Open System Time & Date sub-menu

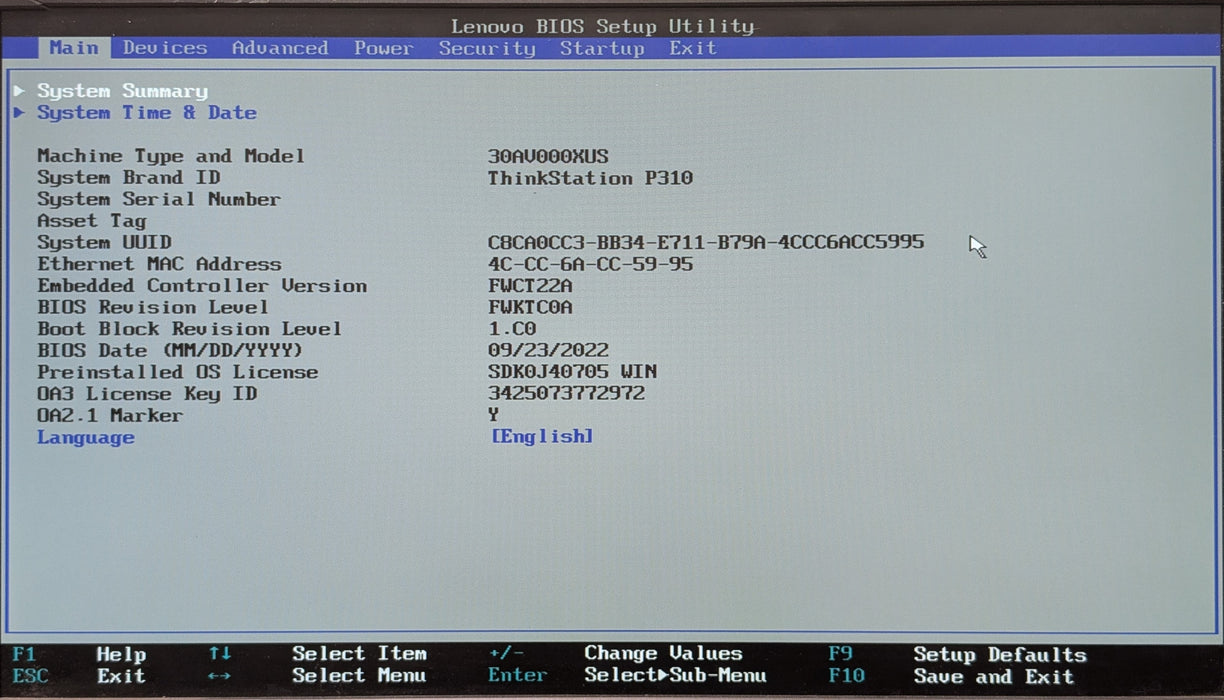(x=147, y=113)
